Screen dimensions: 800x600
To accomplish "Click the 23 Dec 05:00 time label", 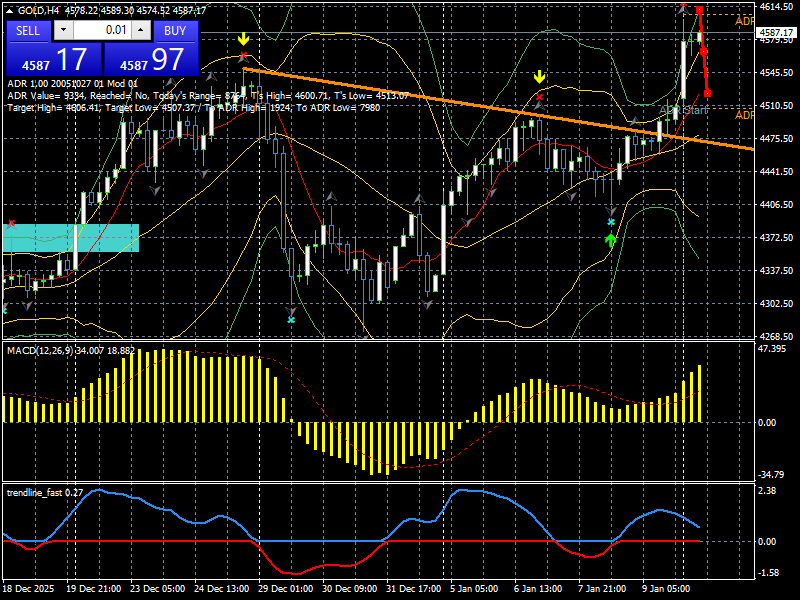I will [x=158, y=589].
